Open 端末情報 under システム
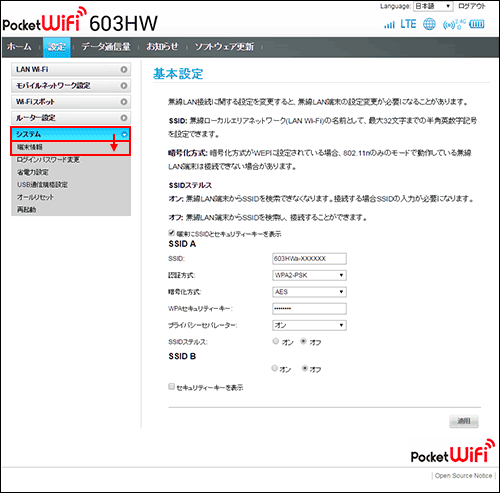Image resolution: width=500 pixels, height=493 pixels. click(70, 148)
